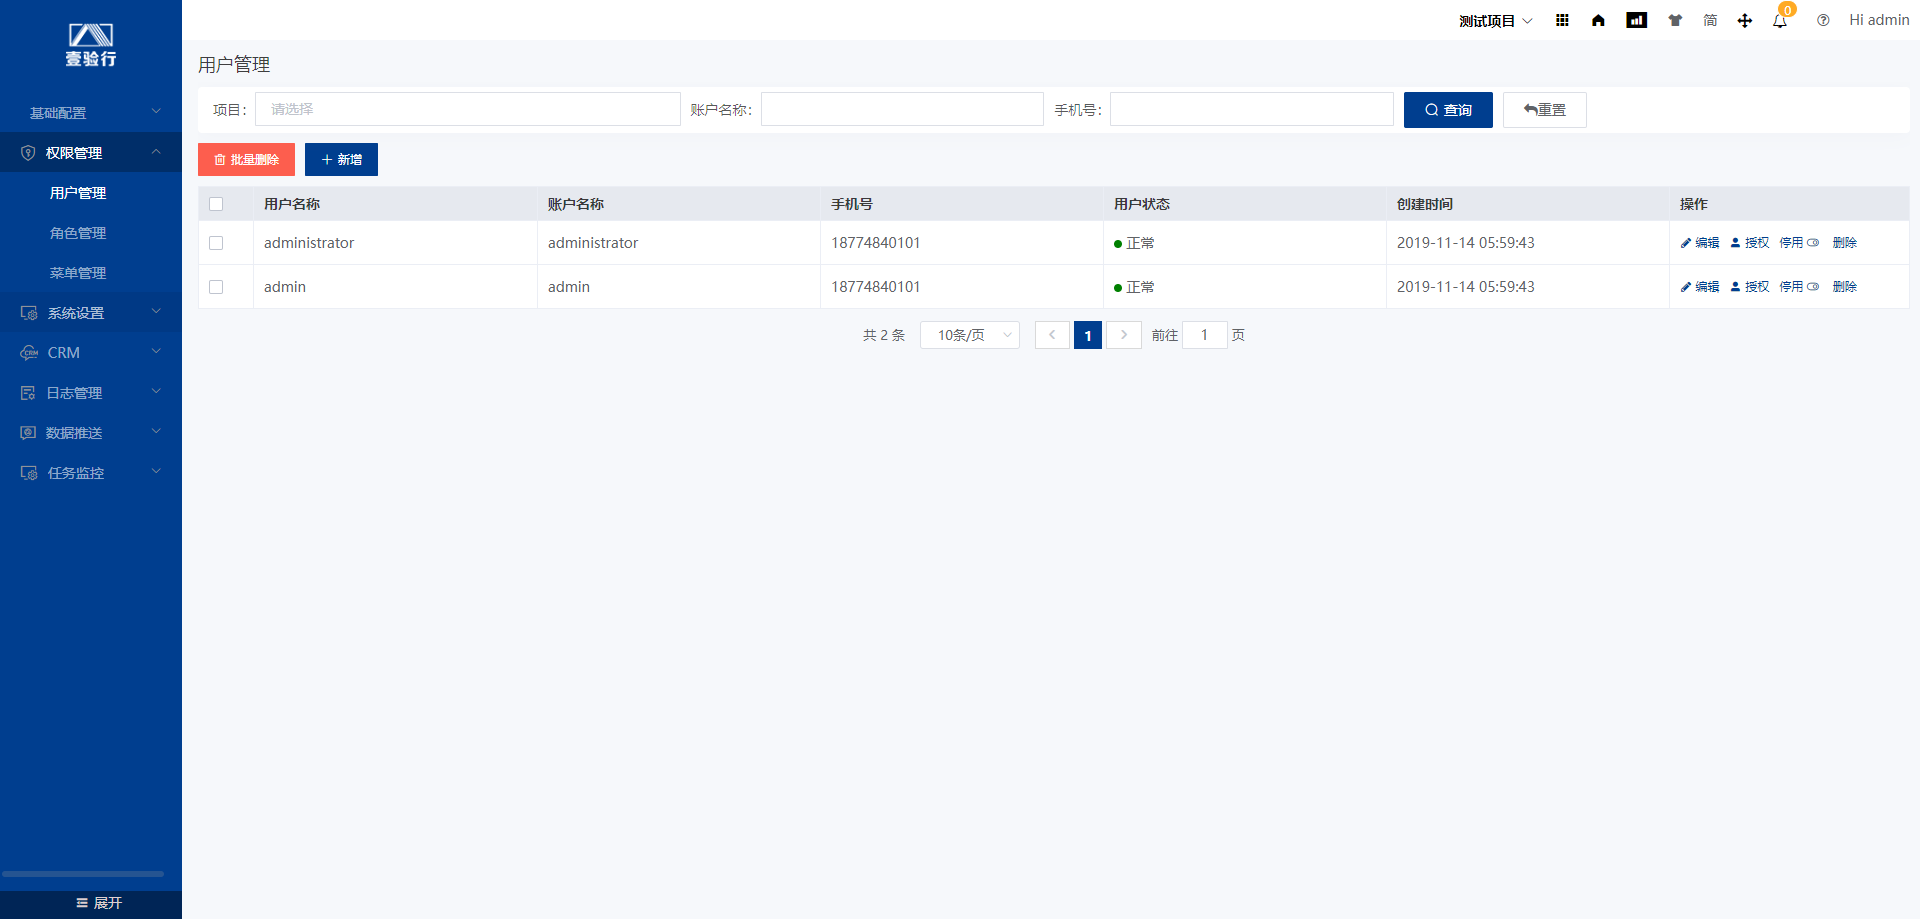Click the 数据推送 sidebar icon
Screen dimensions: 1920x919
[x=28, y=433]
